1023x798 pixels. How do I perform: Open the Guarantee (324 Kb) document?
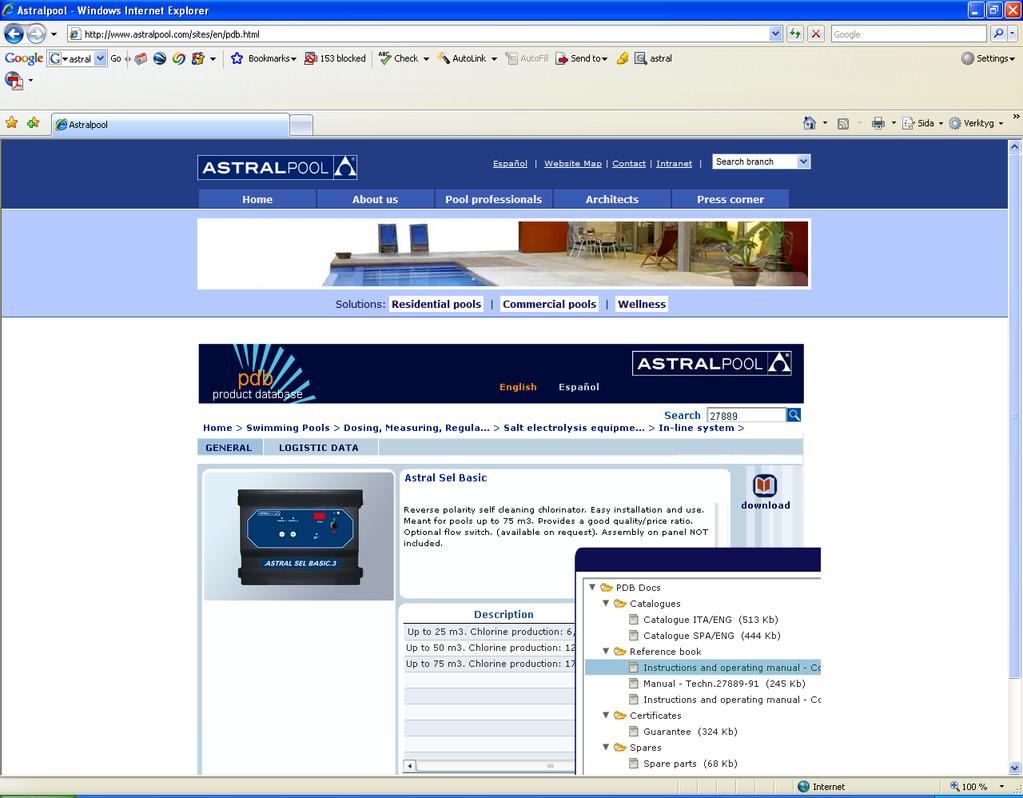pyautogui.click(x=690, y=731)
